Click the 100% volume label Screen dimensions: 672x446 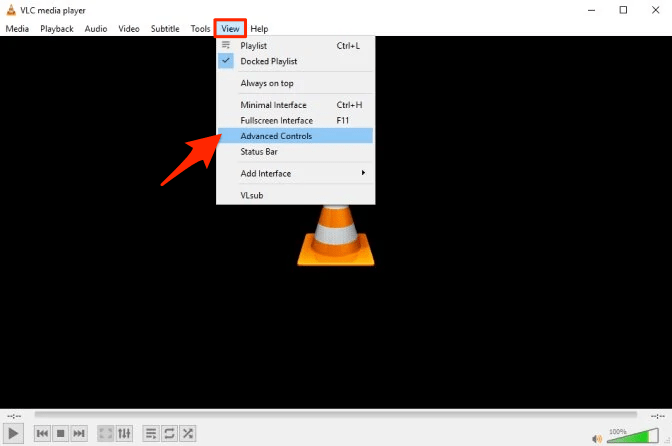click(618, 431)
